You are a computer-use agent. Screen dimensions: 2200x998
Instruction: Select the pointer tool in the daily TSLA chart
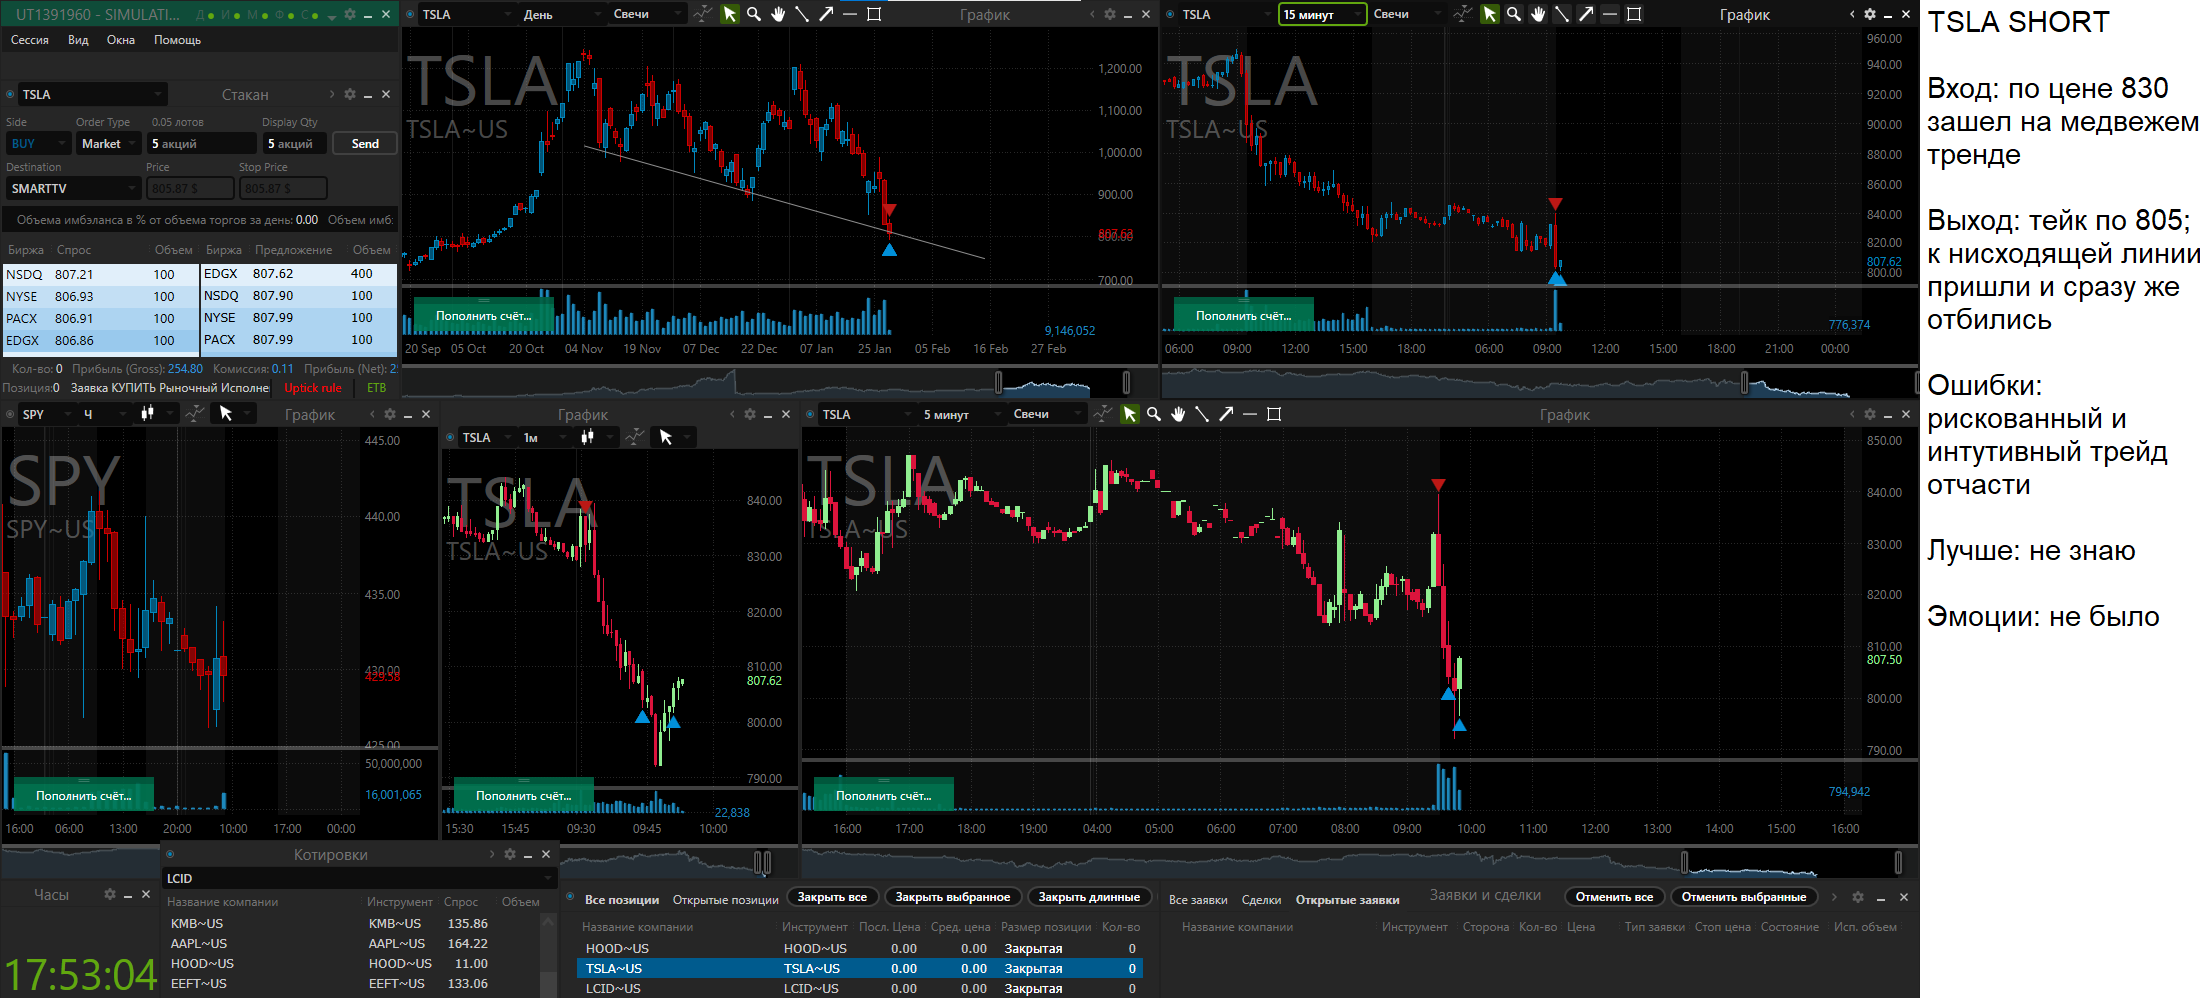[729, 14]
